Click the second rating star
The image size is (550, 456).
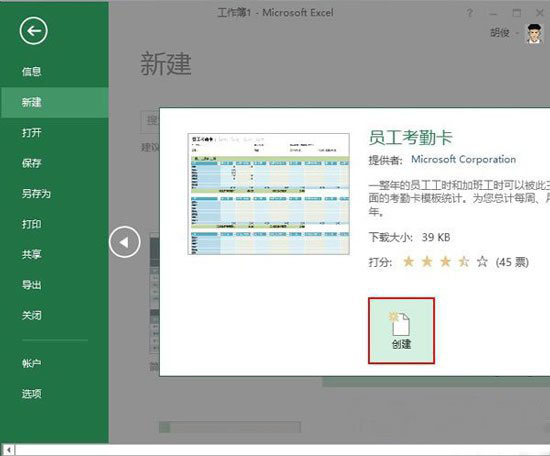[x=427, y=262]
